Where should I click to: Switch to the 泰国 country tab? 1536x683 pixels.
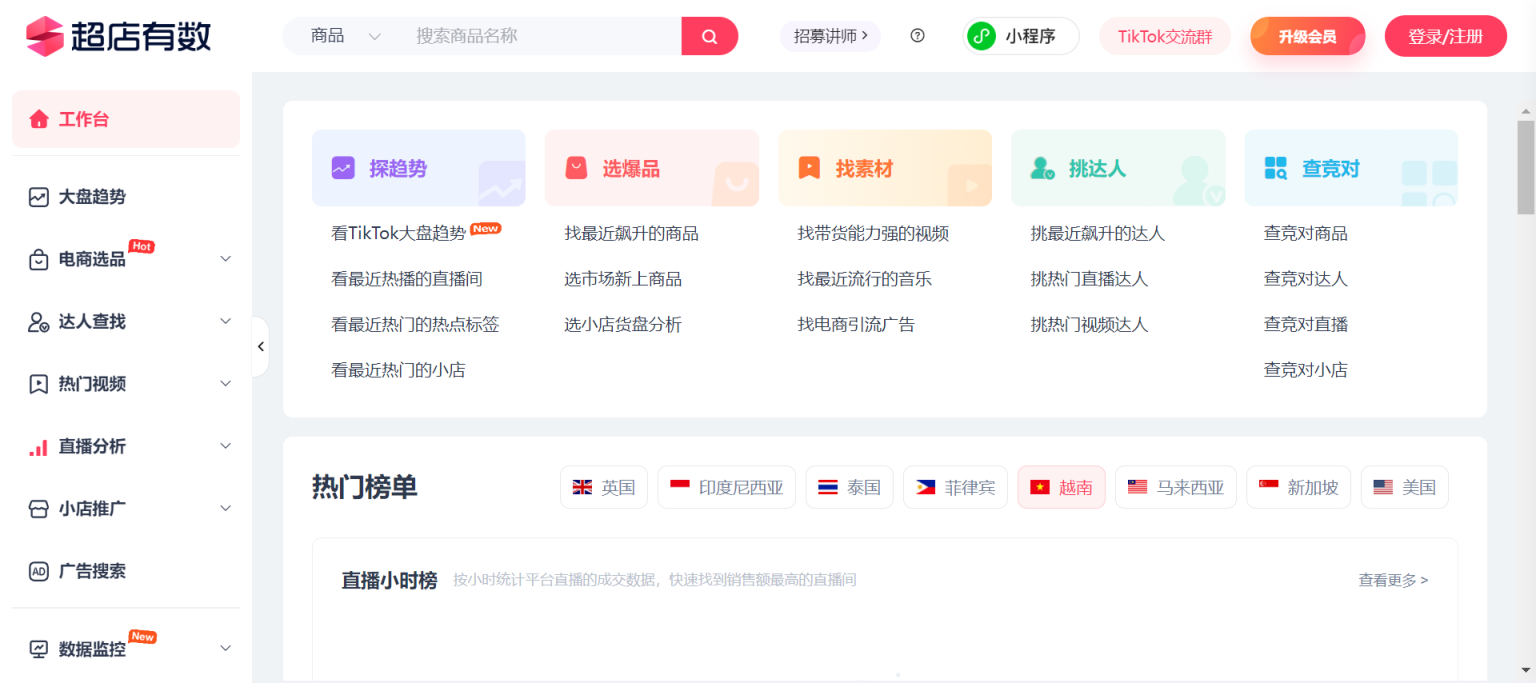849,487
